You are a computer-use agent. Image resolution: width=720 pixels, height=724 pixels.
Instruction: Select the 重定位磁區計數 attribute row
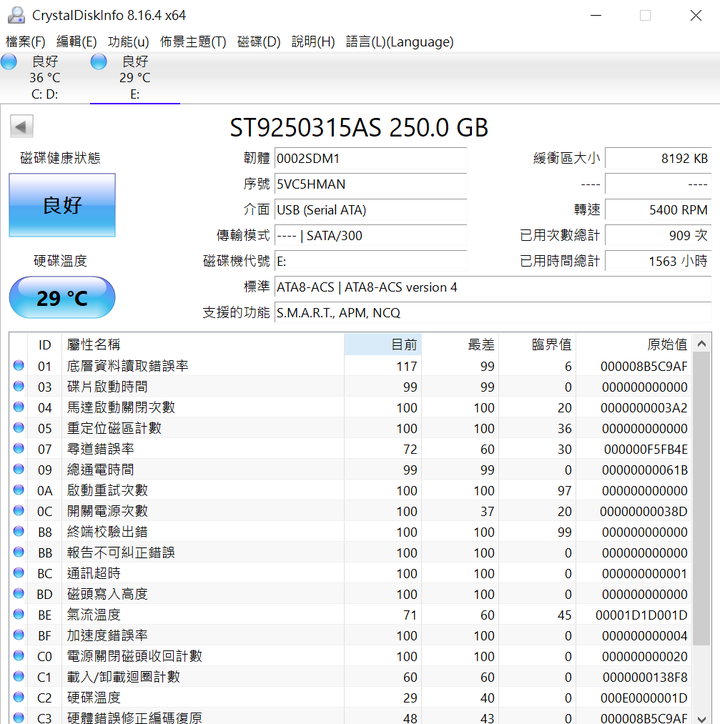351,428
